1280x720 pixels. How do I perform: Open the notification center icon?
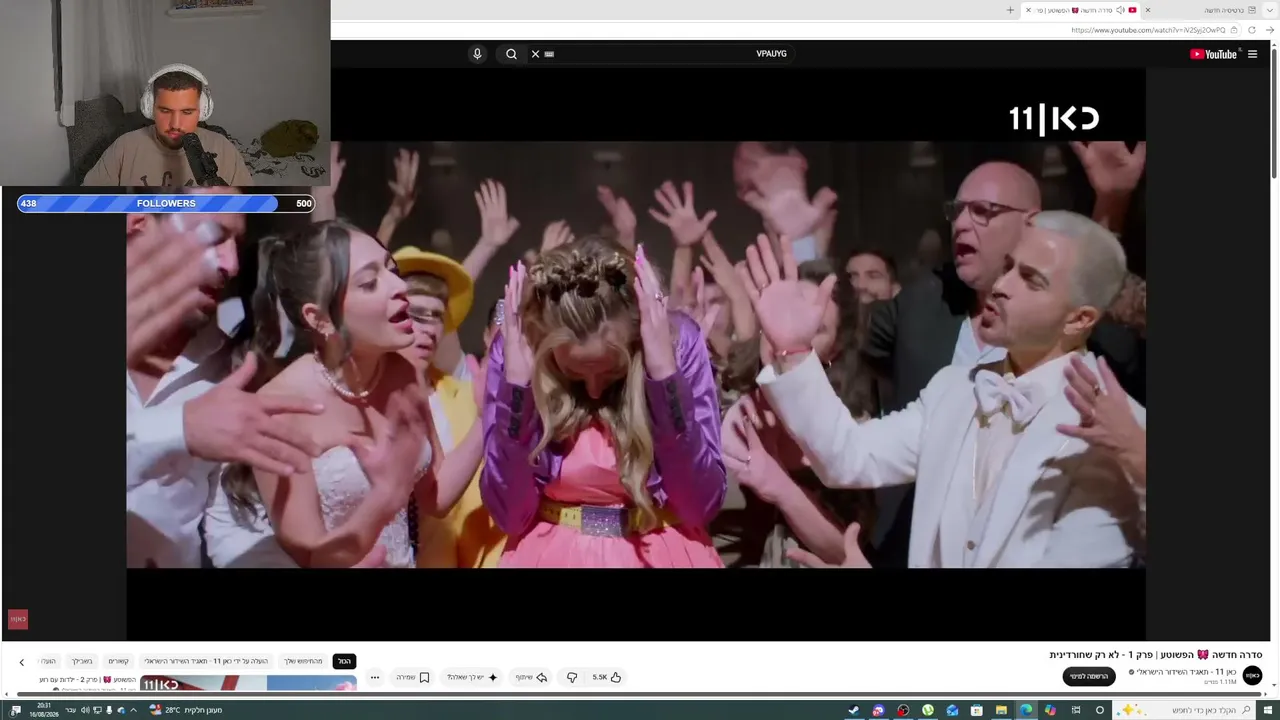(x=15, y=710)
